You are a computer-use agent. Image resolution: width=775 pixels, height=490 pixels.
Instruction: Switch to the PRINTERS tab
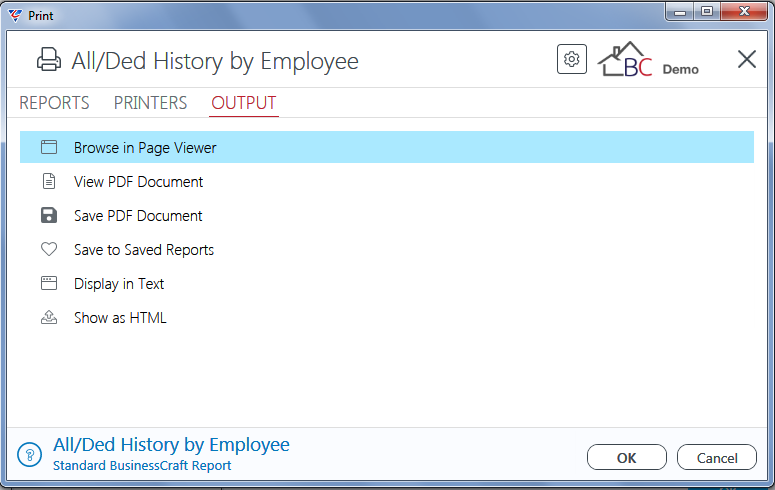[x=150, y=103]
